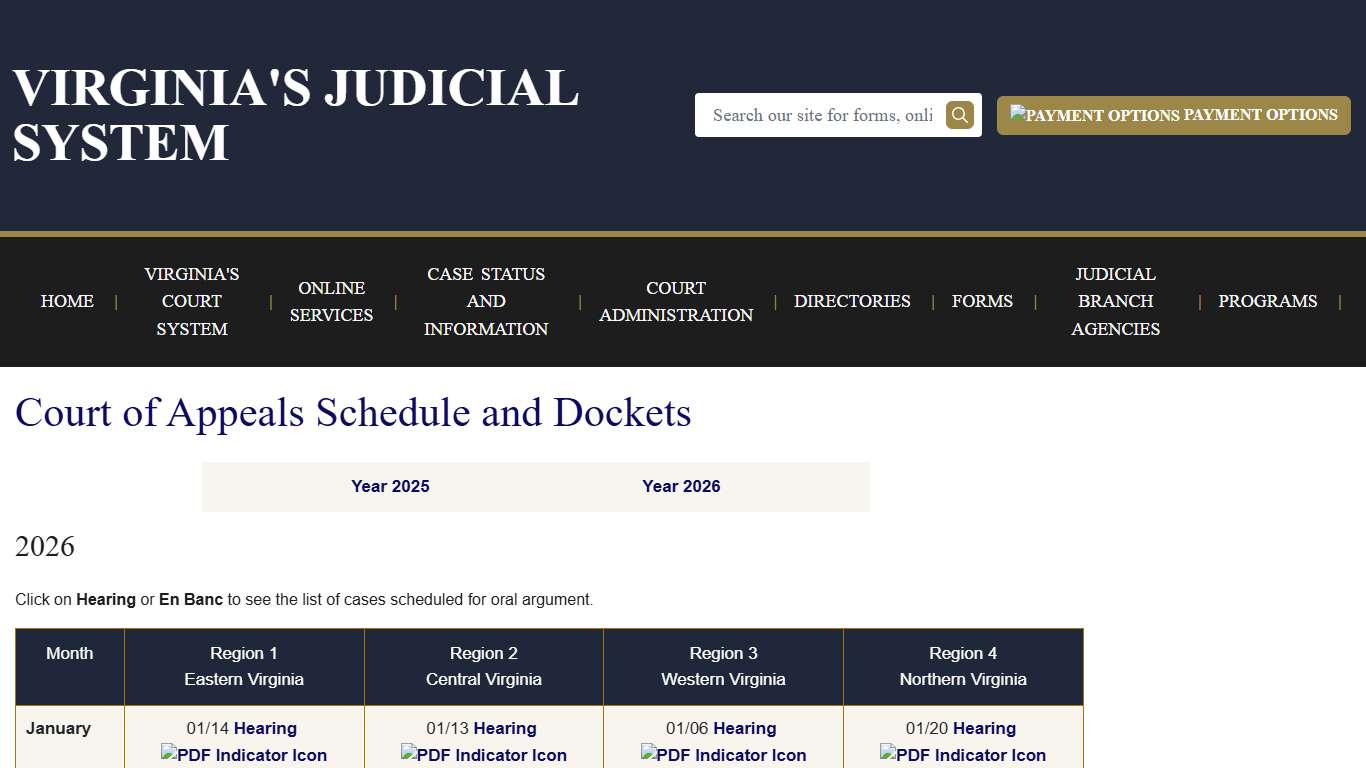The height and width of the screenshot is (768, 1366).
Task: Open PDF indicator icon under Region 3 Western Virginia
Action: (722, 755)
